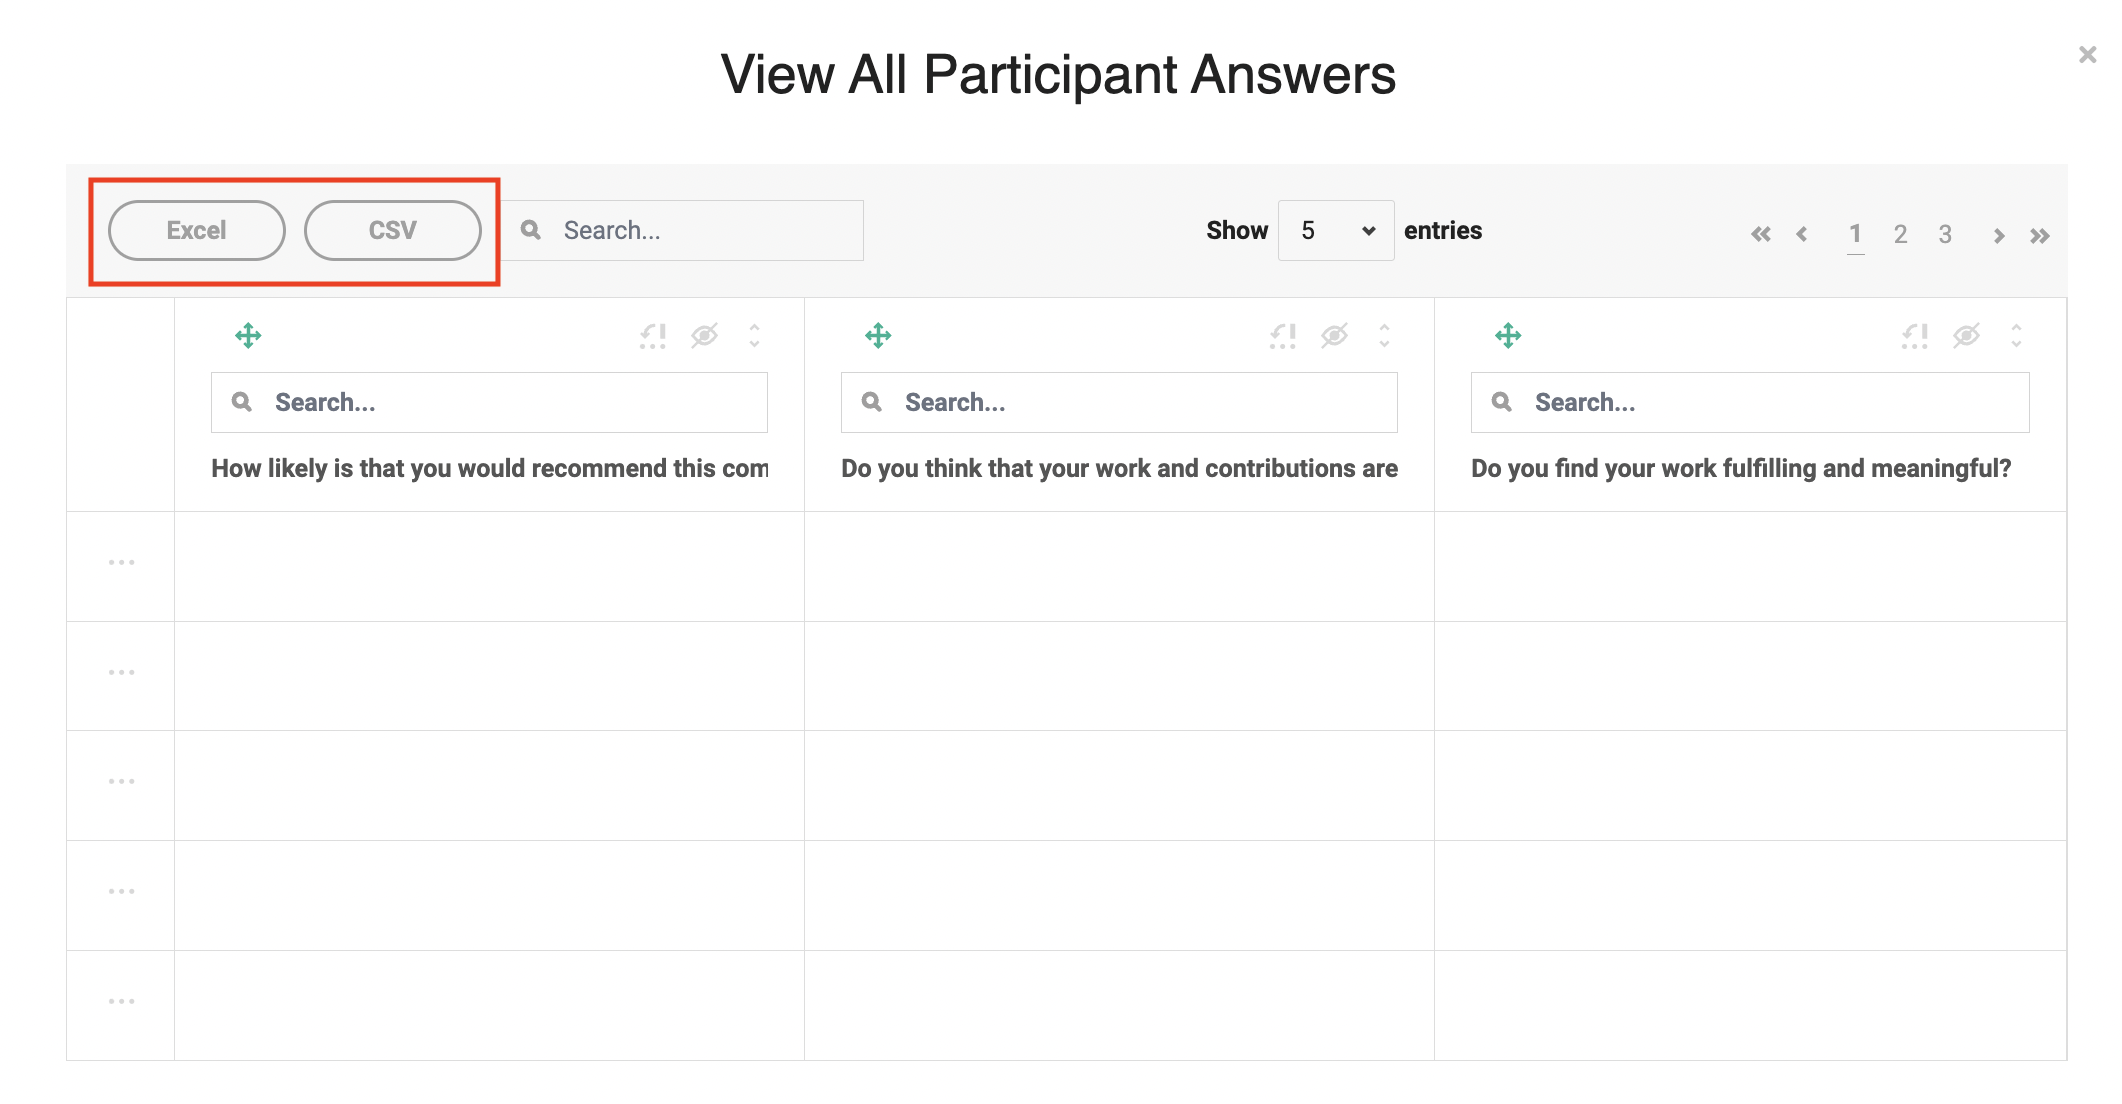The height and width of the screenshot is (1104, 2122).
Task: Switch to page 2
Action: [1900, 234]
